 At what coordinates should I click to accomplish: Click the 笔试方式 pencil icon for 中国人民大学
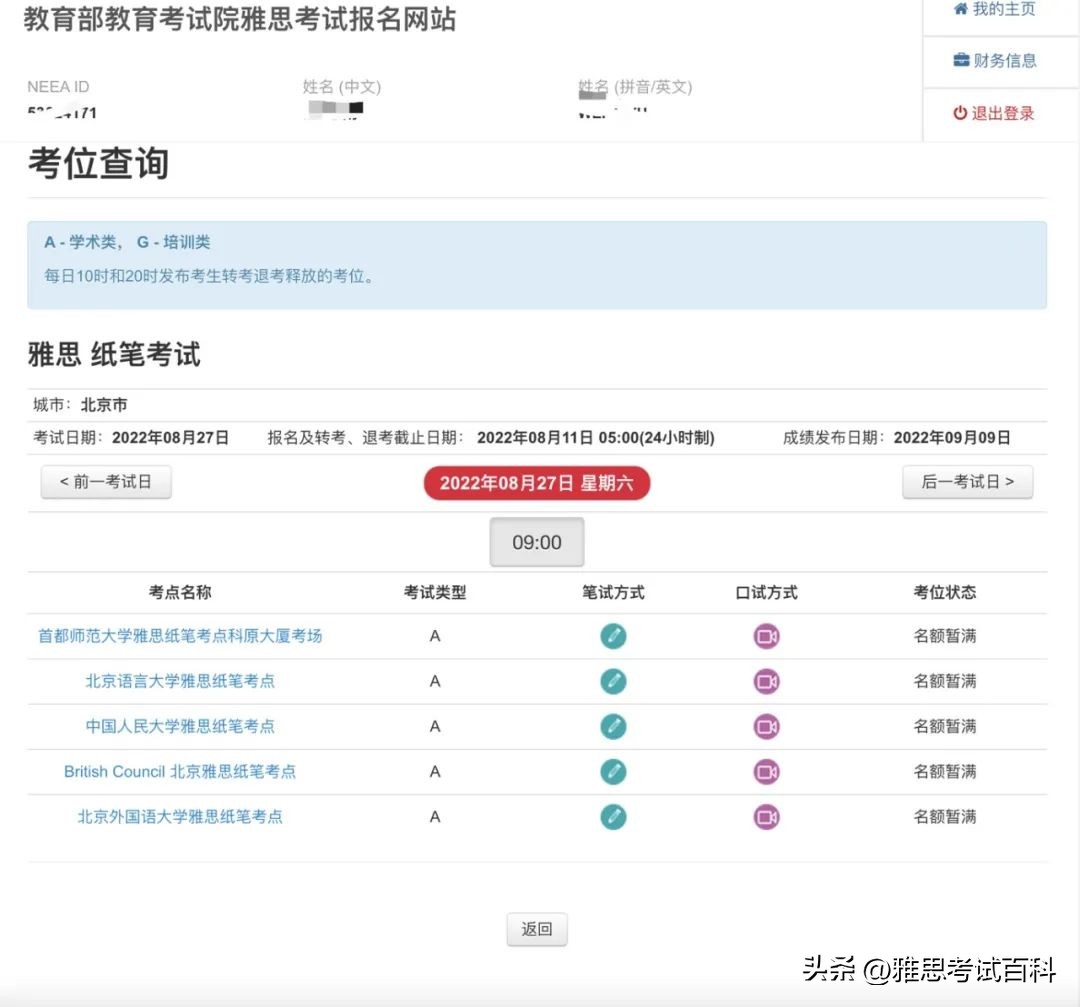(613, 726)
